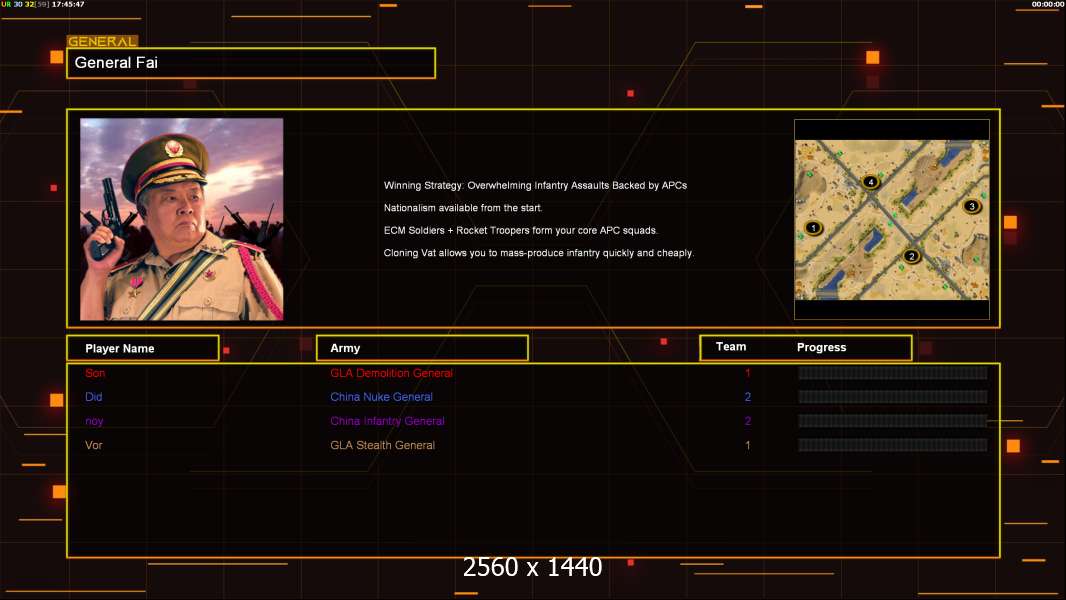
Task: Select player name Son
Action: (x=95, y=373)
